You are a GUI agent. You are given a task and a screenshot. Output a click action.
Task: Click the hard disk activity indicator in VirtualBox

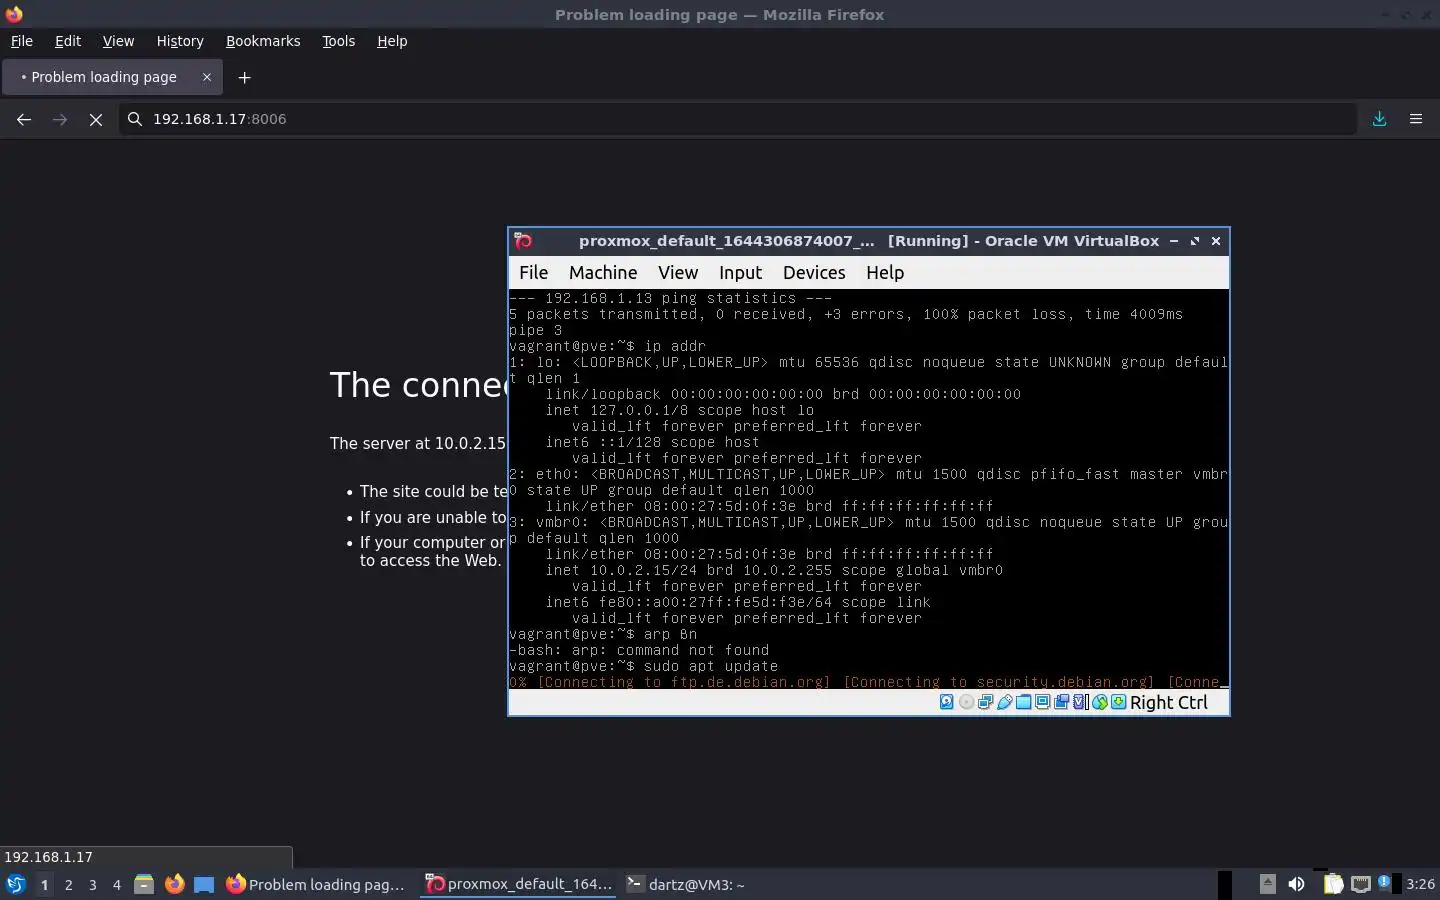[947, 702]
